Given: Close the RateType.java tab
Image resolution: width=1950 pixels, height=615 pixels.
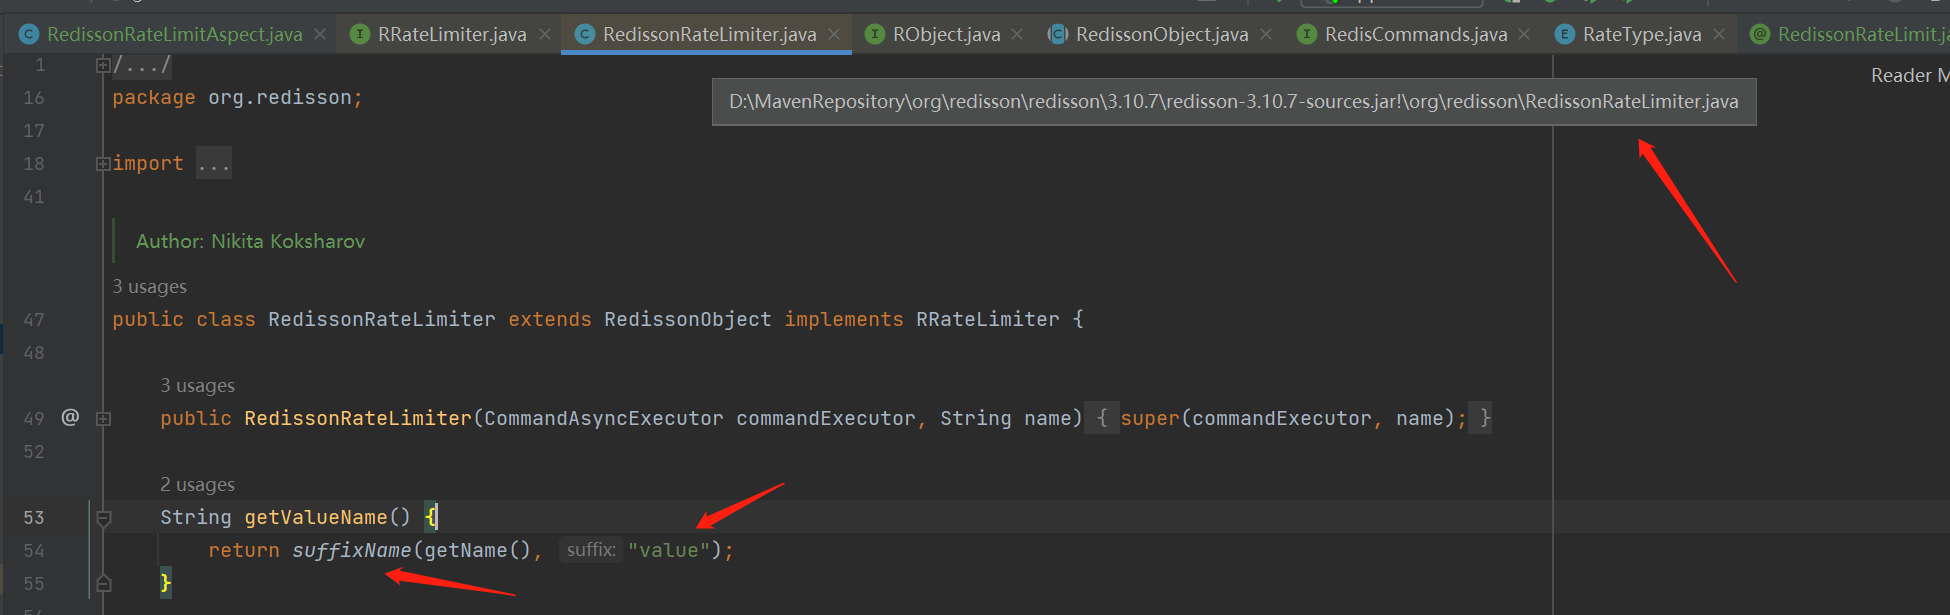Looking at the screenshot, I should pyautogui.click(x=1719, y=34).
